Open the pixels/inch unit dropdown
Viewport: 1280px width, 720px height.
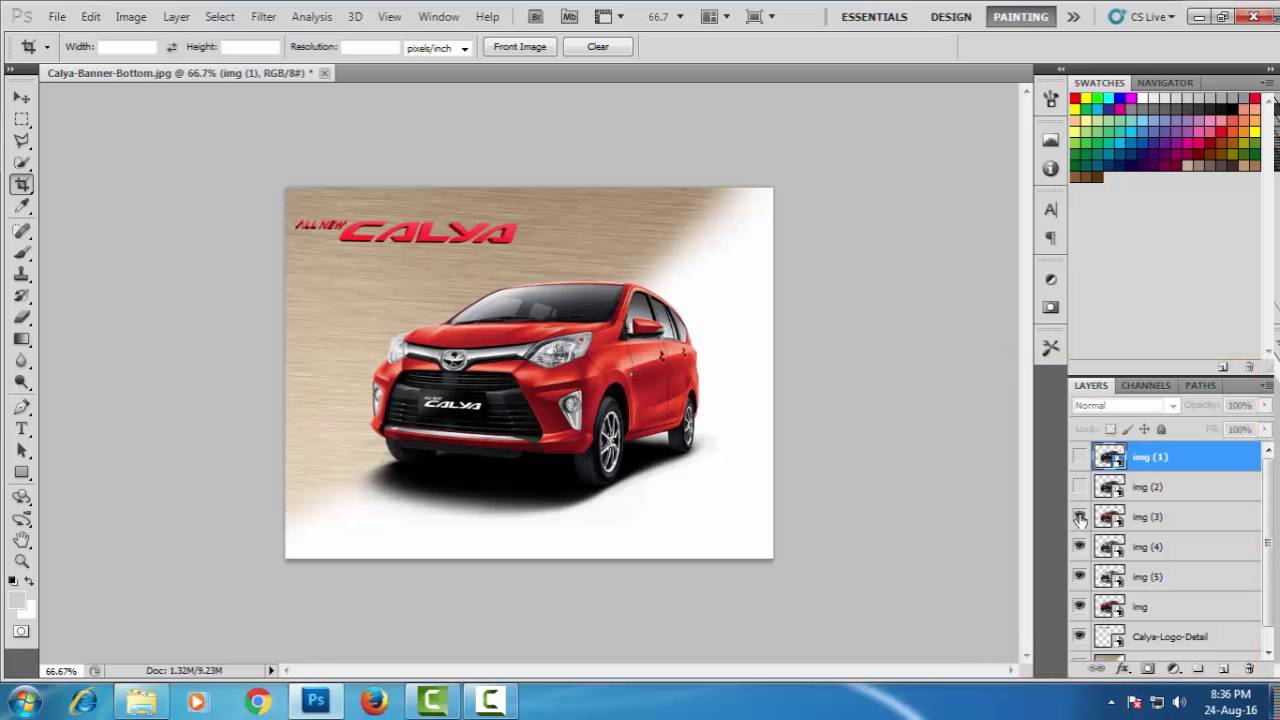438,48
